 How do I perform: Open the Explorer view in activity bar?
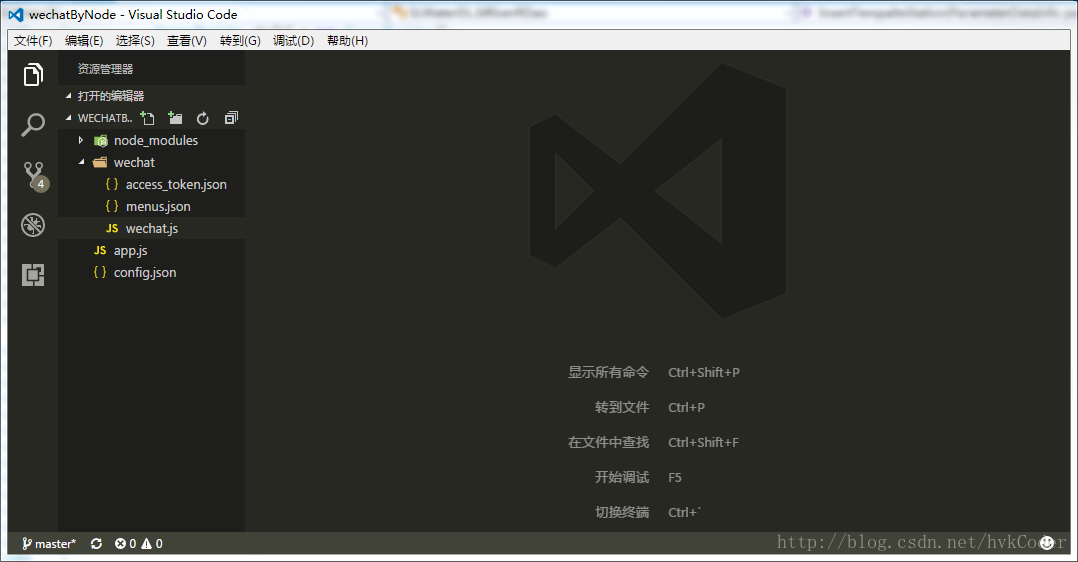(x=33, y=75)
